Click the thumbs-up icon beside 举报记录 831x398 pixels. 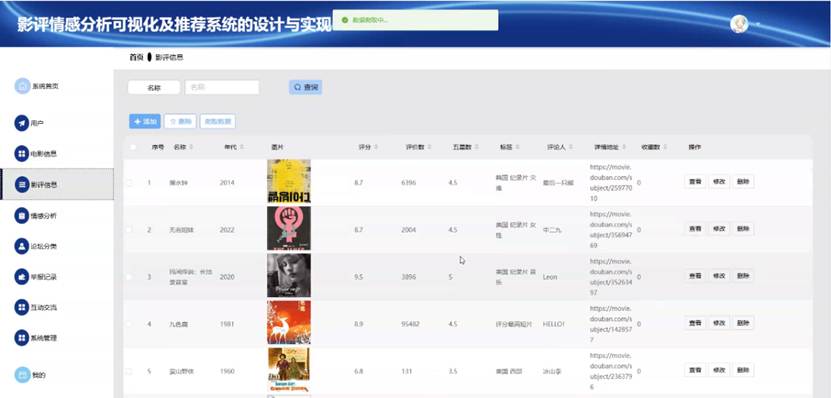[x=22, y=276]
